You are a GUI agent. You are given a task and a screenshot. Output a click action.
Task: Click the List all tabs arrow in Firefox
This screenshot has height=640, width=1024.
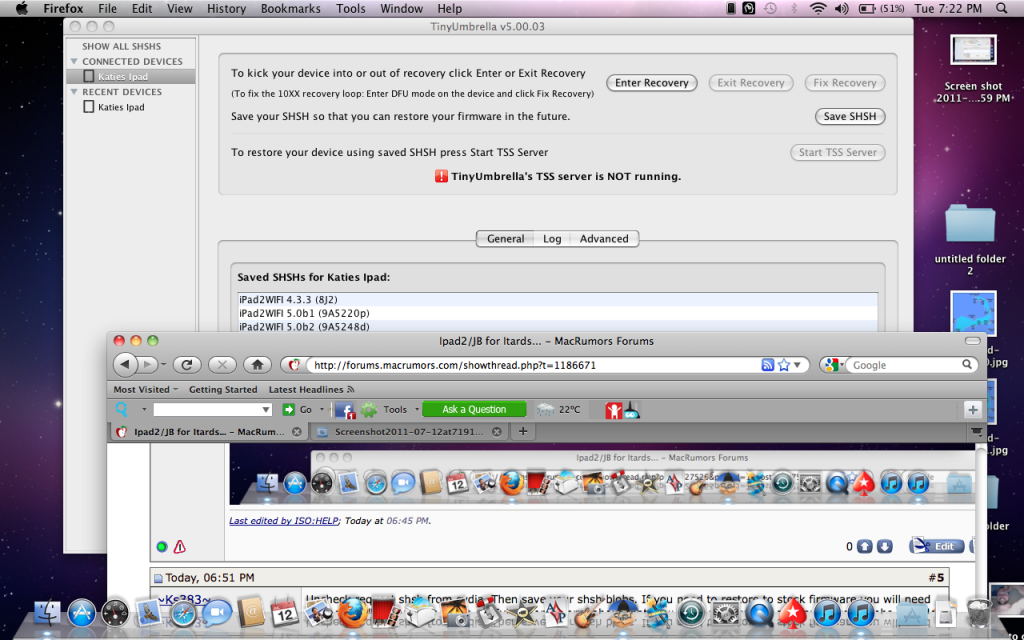[x=976, y=432]
